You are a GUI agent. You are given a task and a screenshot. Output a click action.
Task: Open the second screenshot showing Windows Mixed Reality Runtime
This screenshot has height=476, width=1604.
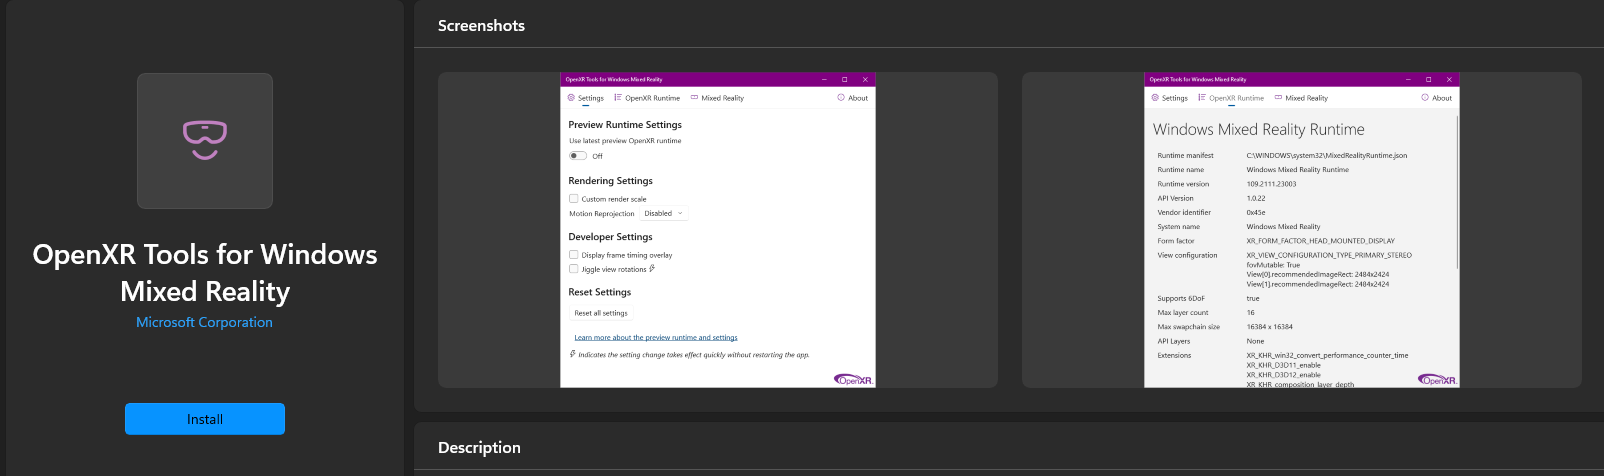click(x=1302, y=230)
